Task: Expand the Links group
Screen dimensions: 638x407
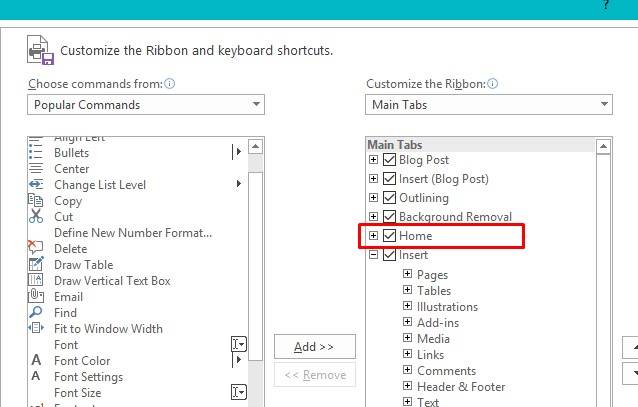Action: click(x=407, y=354)
